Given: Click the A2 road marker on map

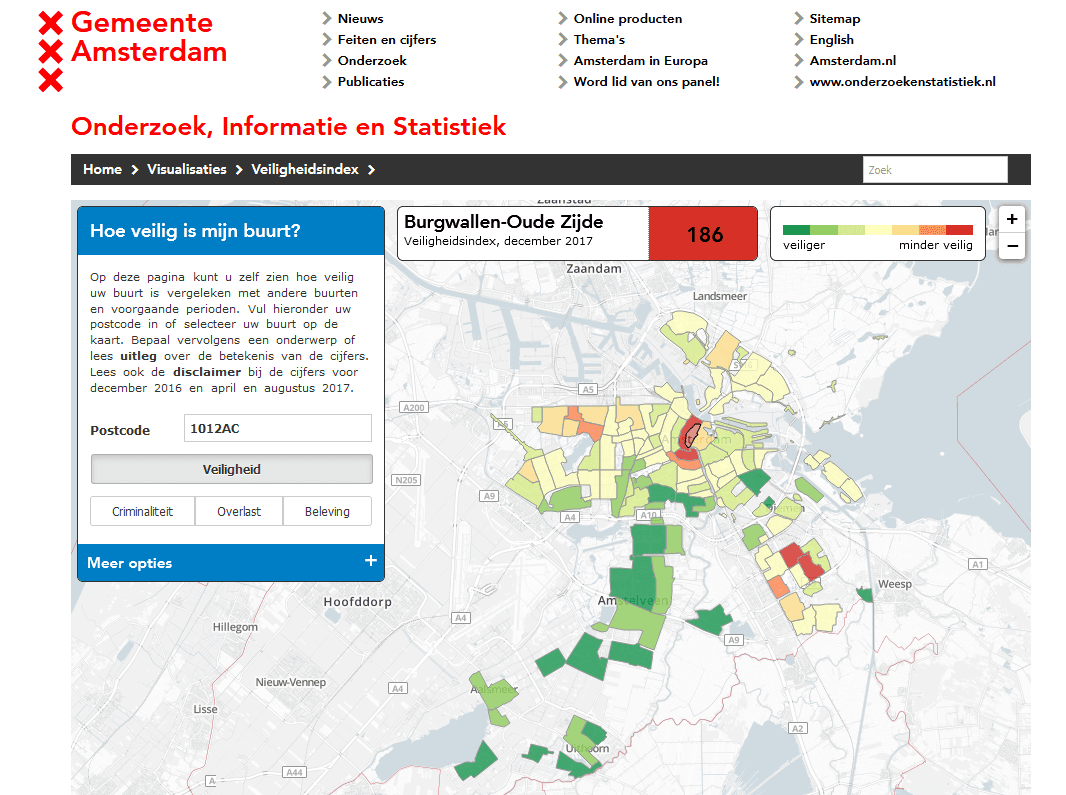Looking at the screenshot, I should 797,728.
